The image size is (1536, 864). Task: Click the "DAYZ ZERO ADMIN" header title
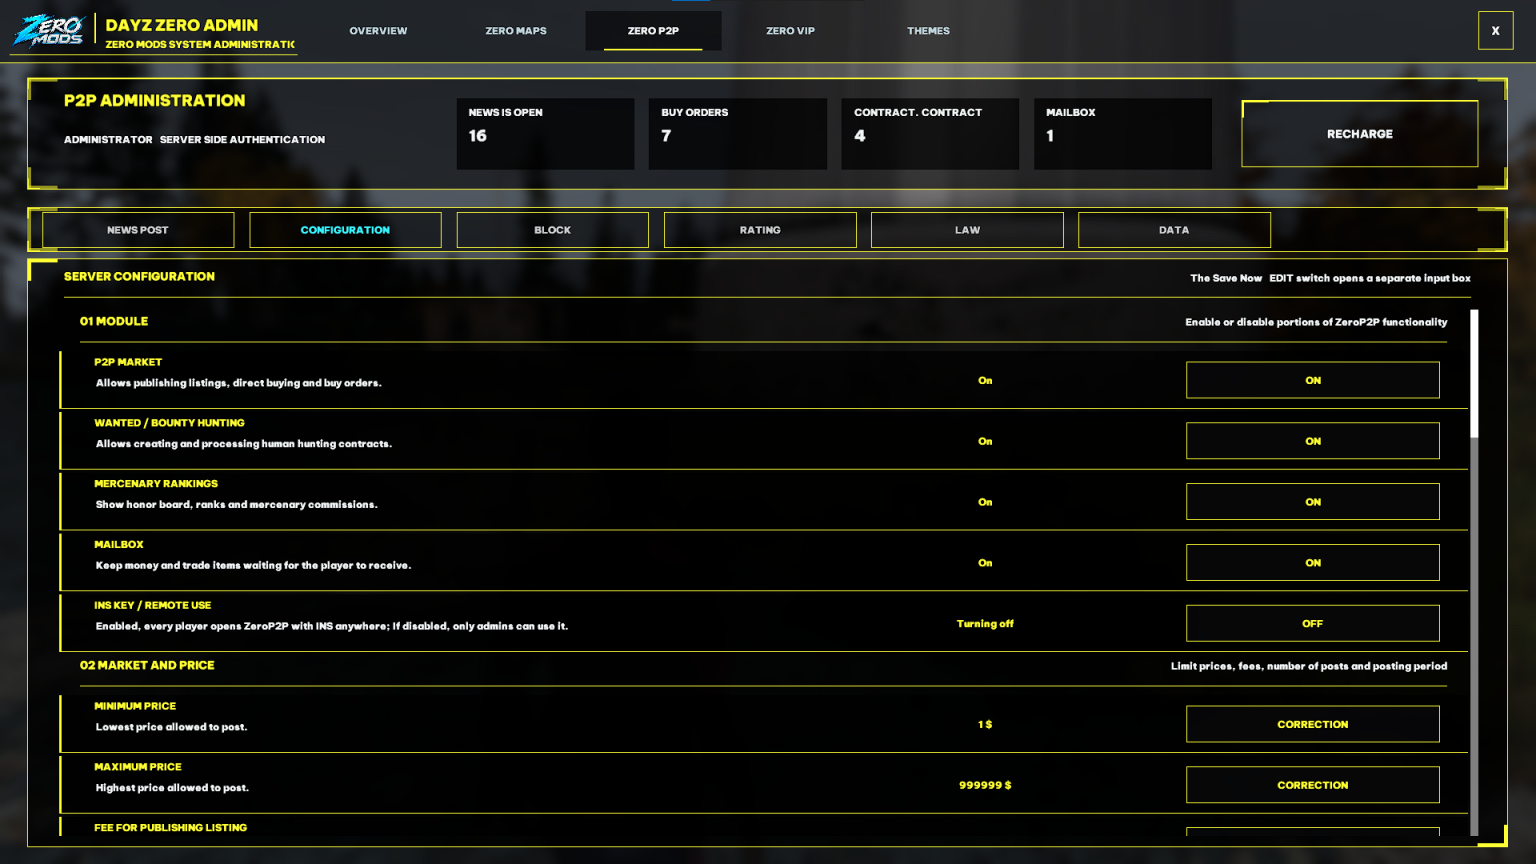[x=182, y=25]
